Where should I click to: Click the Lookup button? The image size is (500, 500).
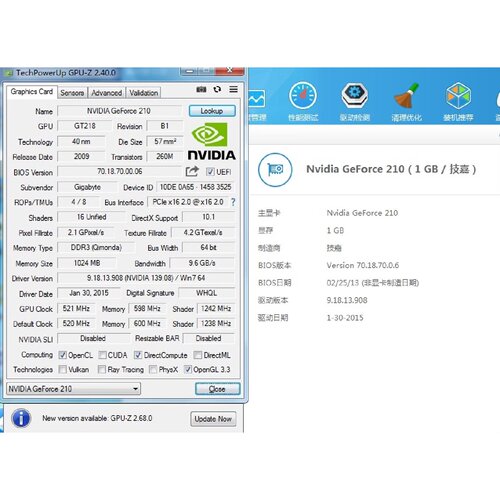point(212,111)
